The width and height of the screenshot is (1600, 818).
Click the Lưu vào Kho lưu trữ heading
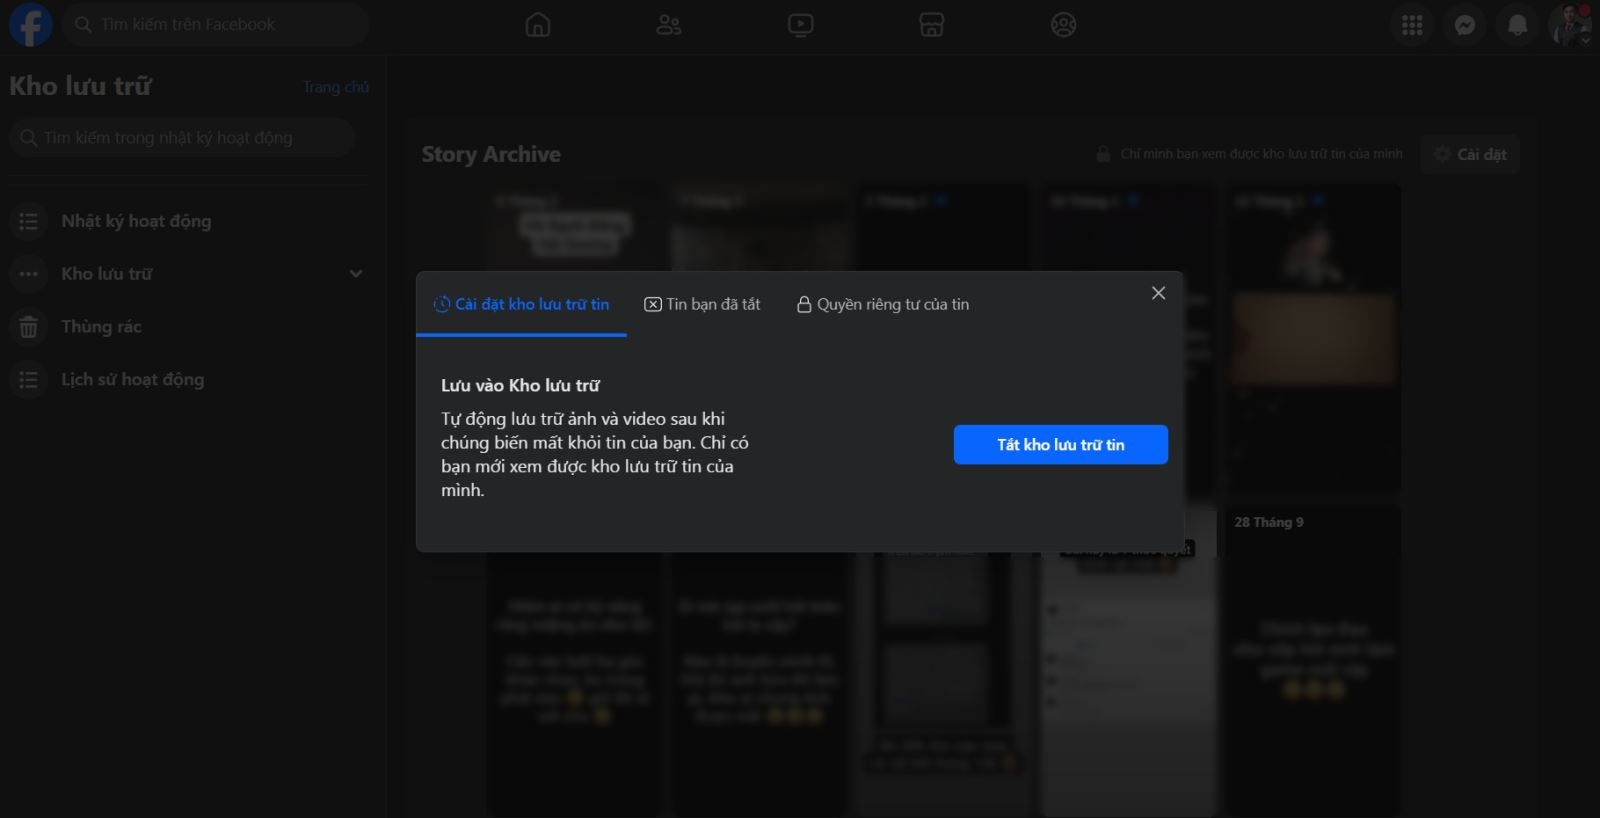[x=520, y=385]
